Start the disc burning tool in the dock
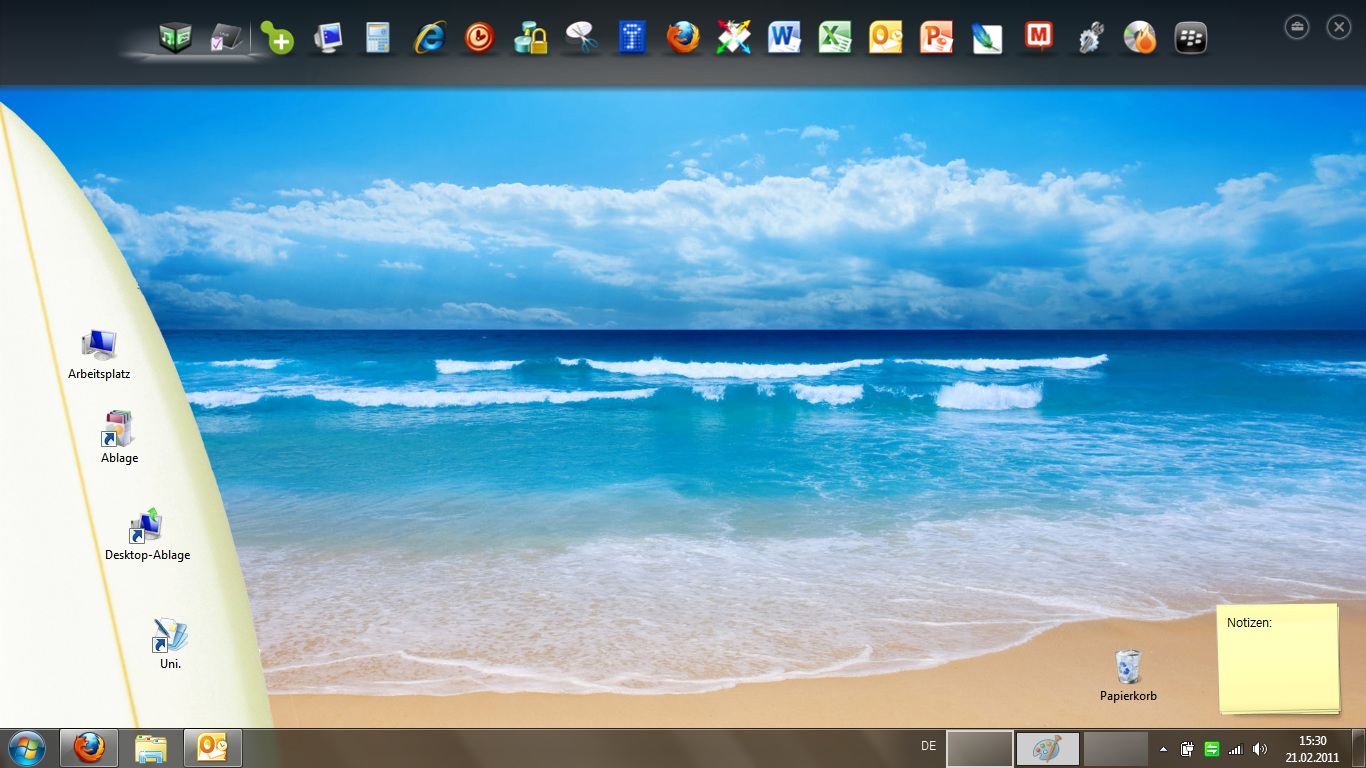 1139,38
